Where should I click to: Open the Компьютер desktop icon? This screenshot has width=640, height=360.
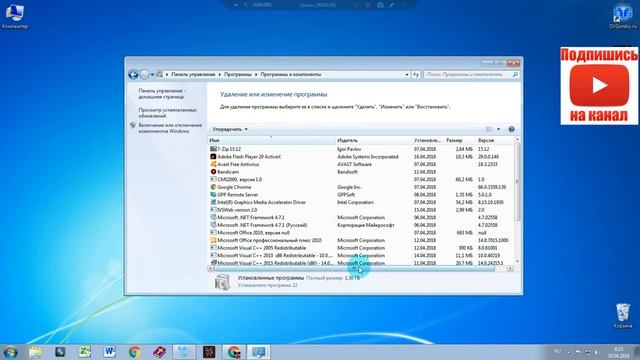[x=15, y=17]
